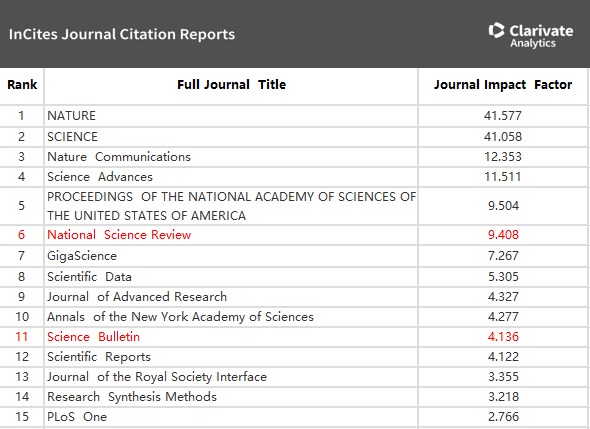This screenshot has height=429, width=590.
Task: Click rank number 10 cell
Action: click(21, 316)
